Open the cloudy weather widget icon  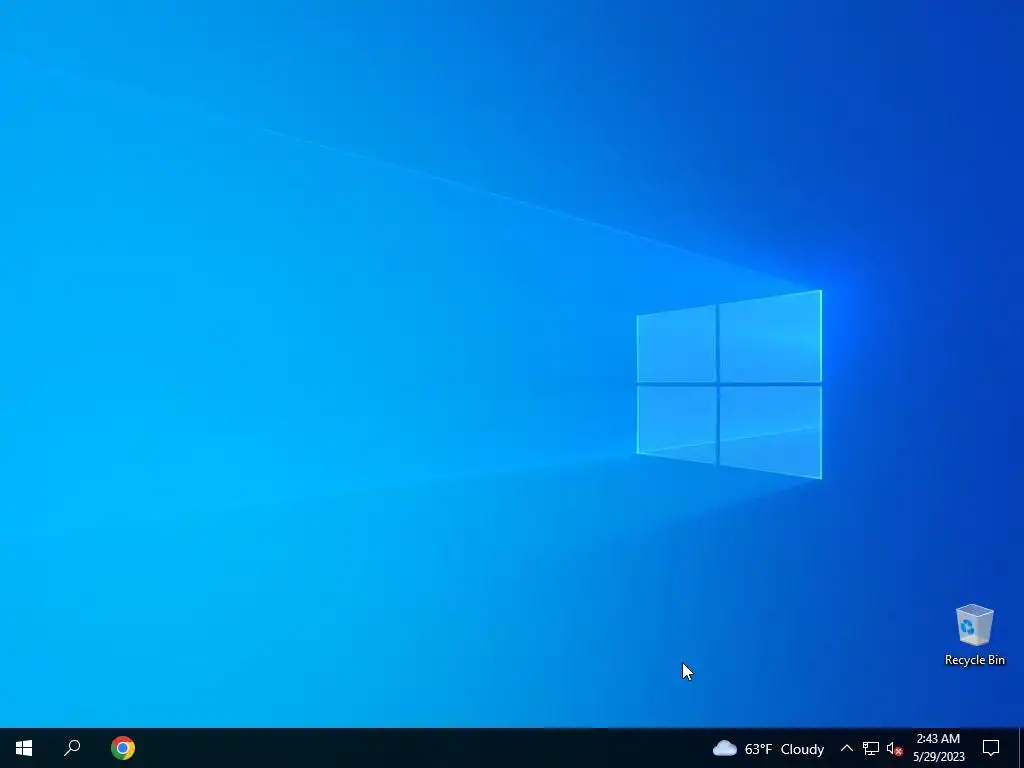click(x=724, y=748)
